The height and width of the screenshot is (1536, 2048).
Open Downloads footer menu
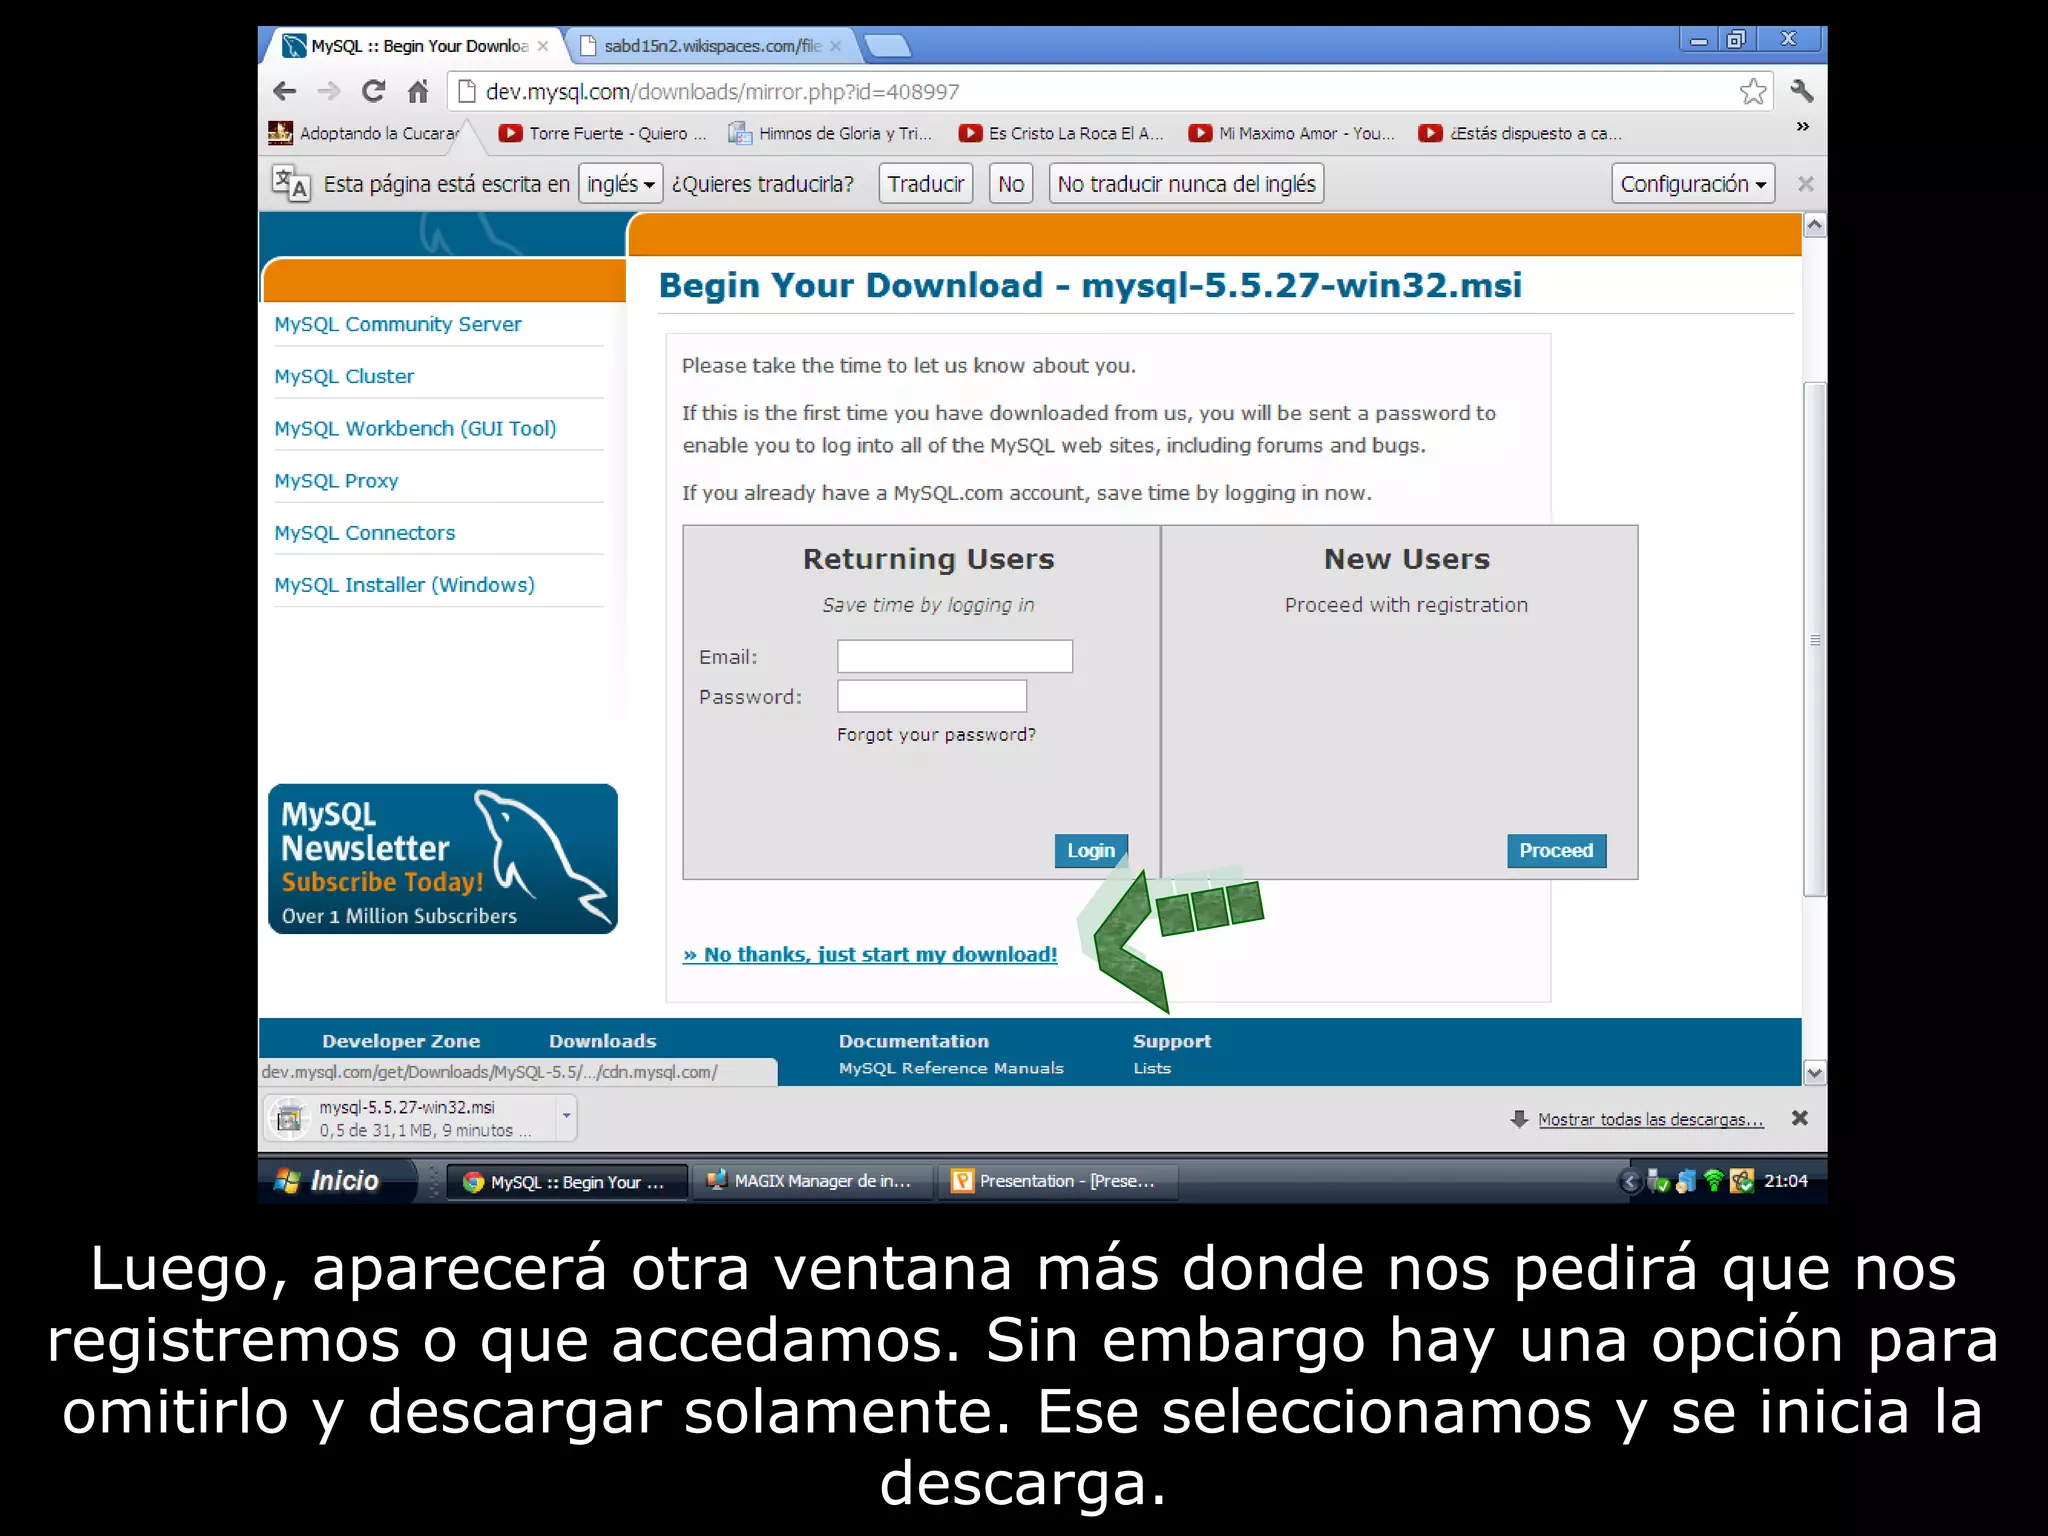point(602,1041)
